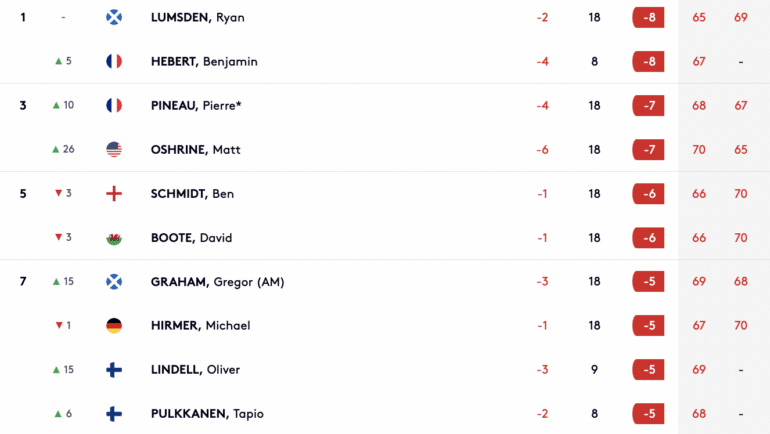Viewport: 770px width, 434px height.
Task: Click Oshrine's round two score 65
Action: (x=741, y=149)
